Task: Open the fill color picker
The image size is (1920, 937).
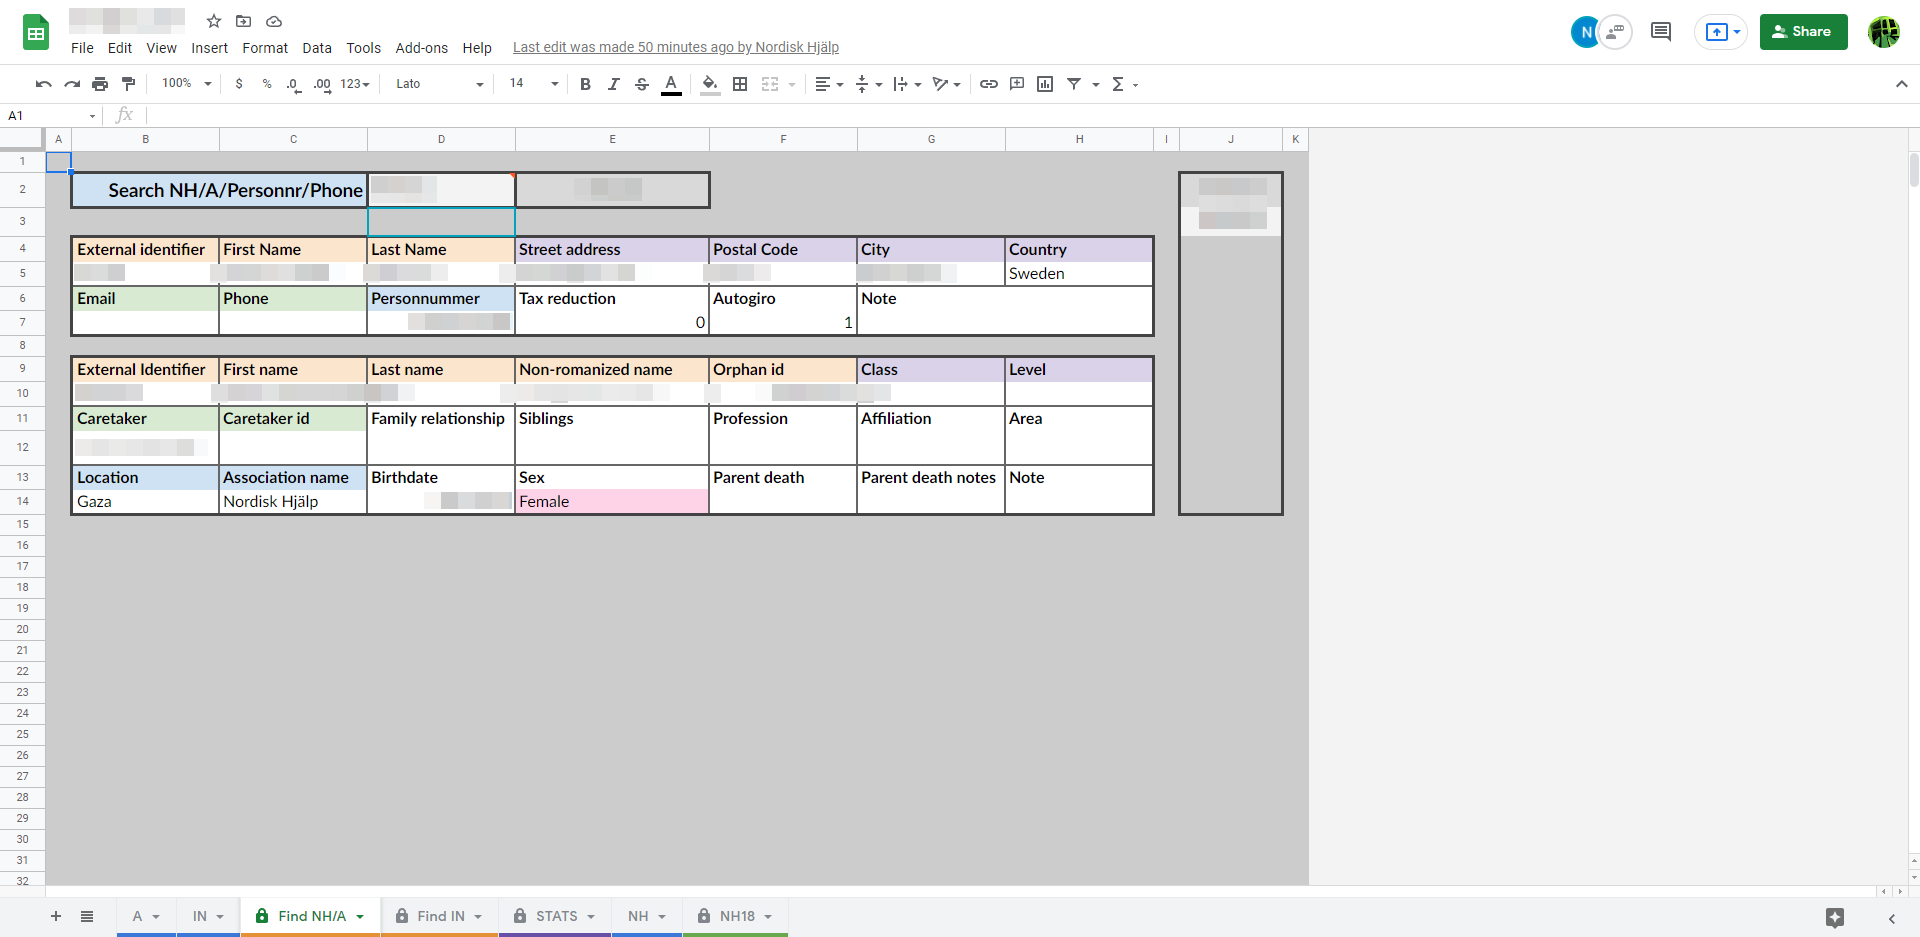Action: [x=710, y=84]
